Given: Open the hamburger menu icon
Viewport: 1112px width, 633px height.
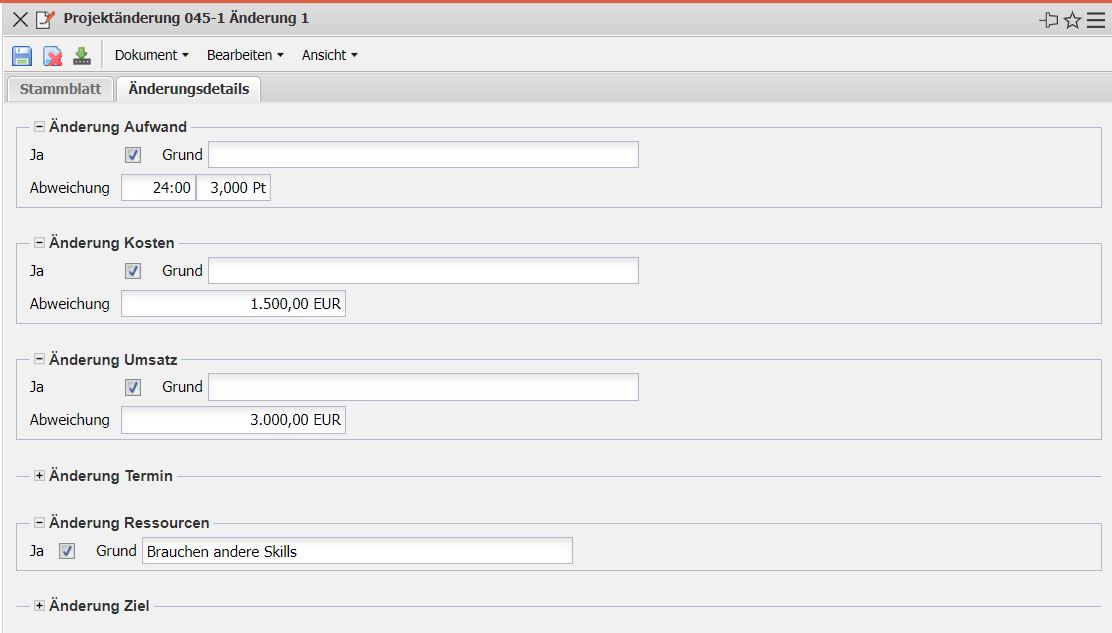Looking at the screenshot, I should point(1096,20).
